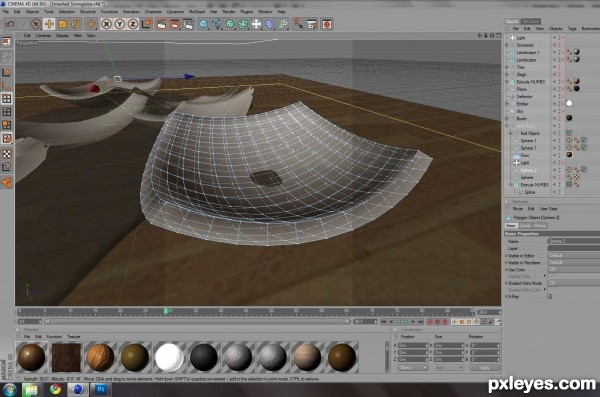Open the green Array modeling objects icon
This screenshot has height=397, width=600.
coord(243,25)
